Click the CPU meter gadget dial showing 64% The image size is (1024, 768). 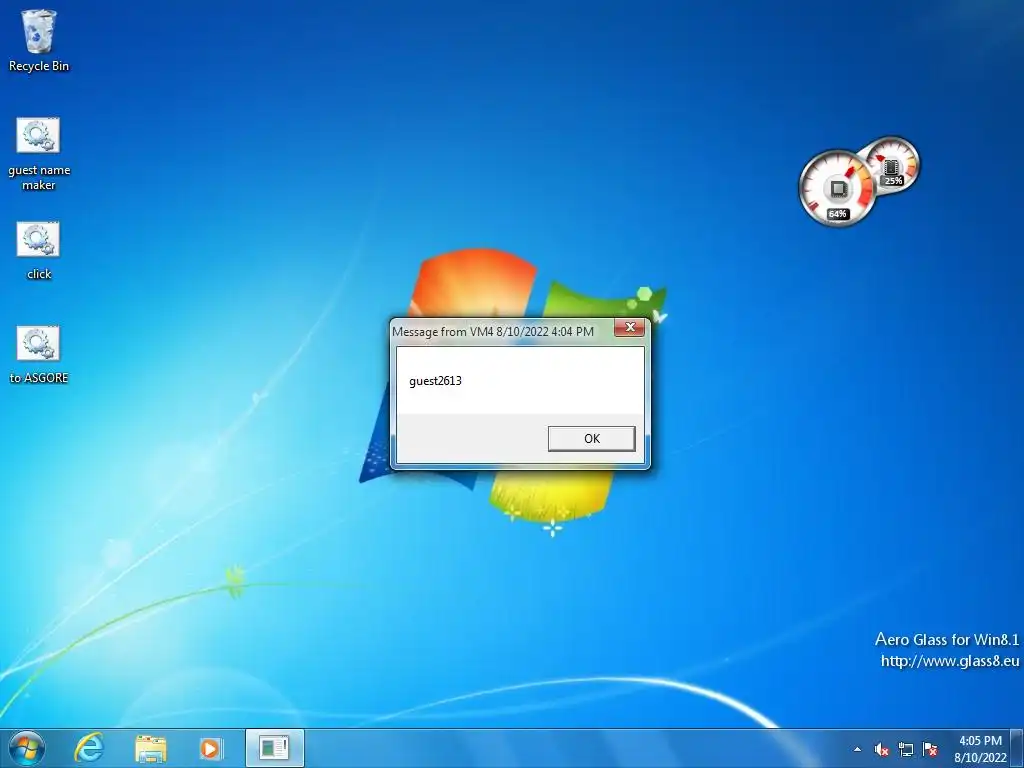(838, 188)
